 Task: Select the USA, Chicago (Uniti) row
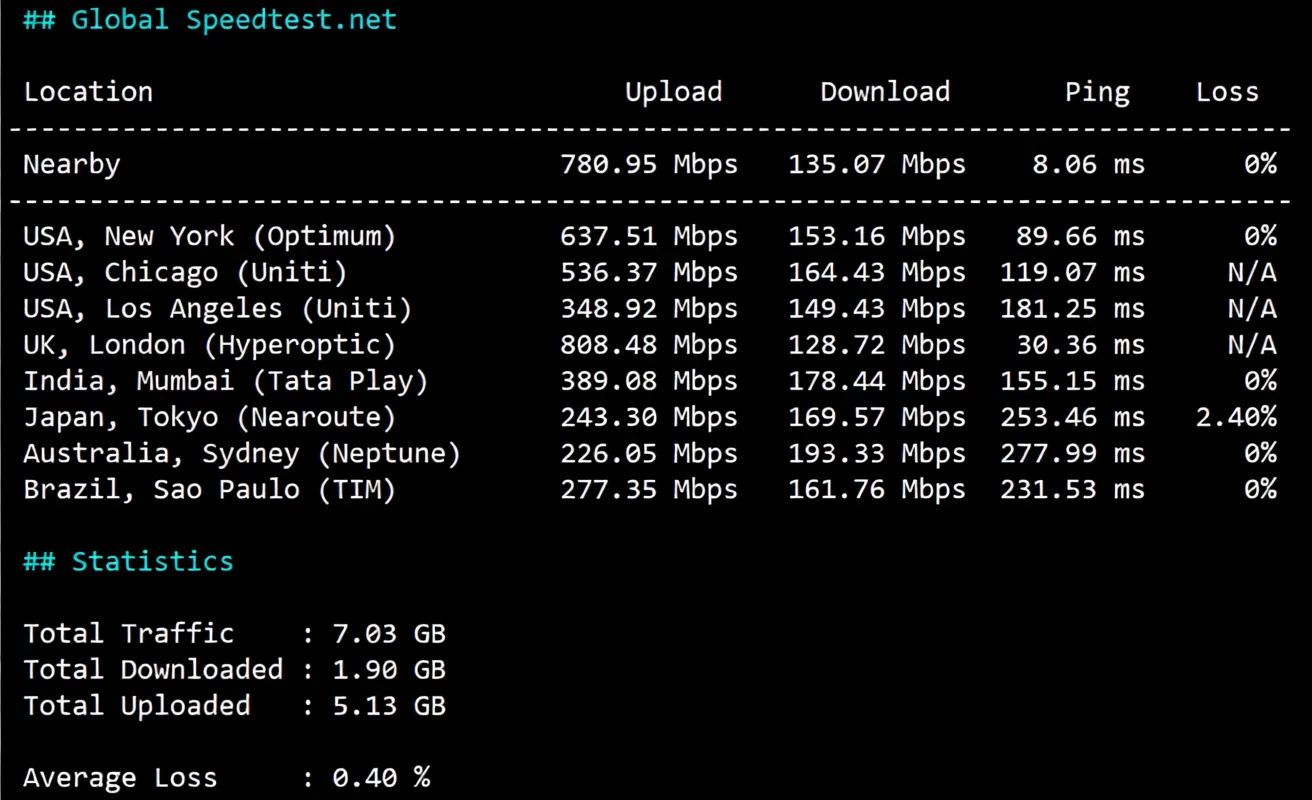click(x=175, y=272)
